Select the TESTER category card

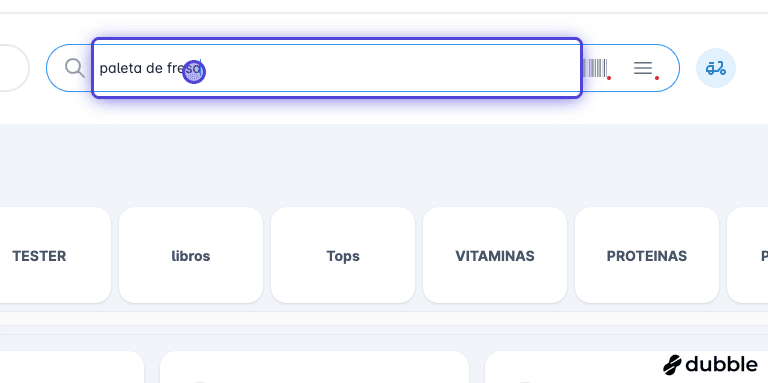coord(55,255)
